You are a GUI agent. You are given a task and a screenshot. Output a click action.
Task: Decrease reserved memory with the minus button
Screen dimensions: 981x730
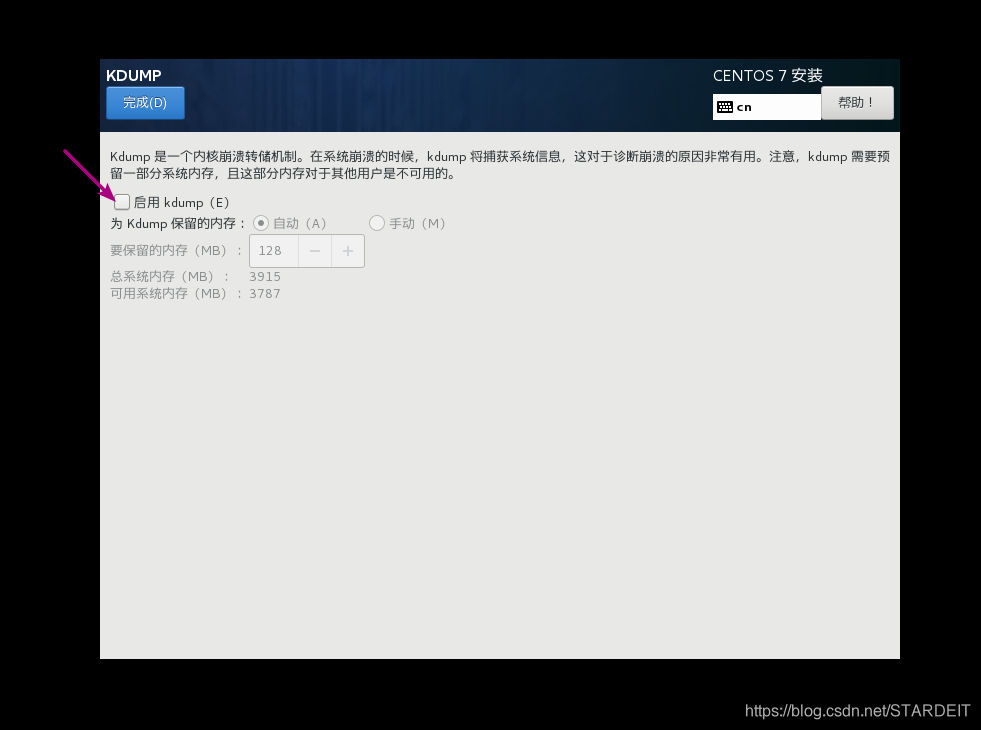[315, 251]
